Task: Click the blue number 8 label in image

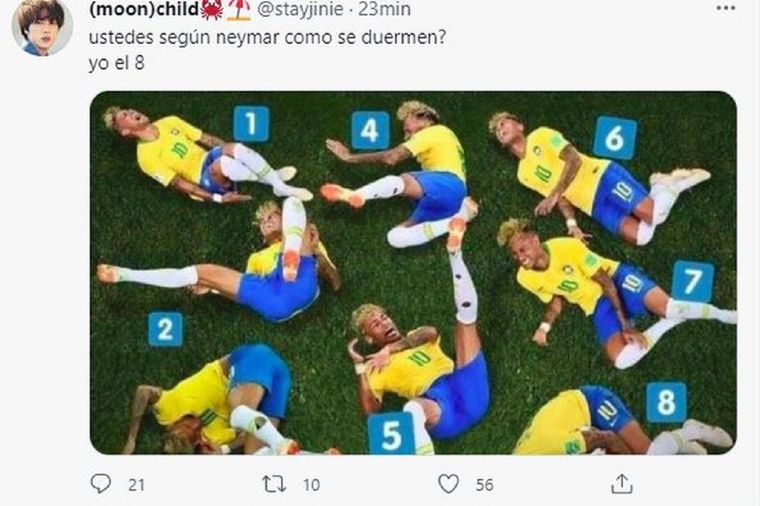Action: coord(666,402)
